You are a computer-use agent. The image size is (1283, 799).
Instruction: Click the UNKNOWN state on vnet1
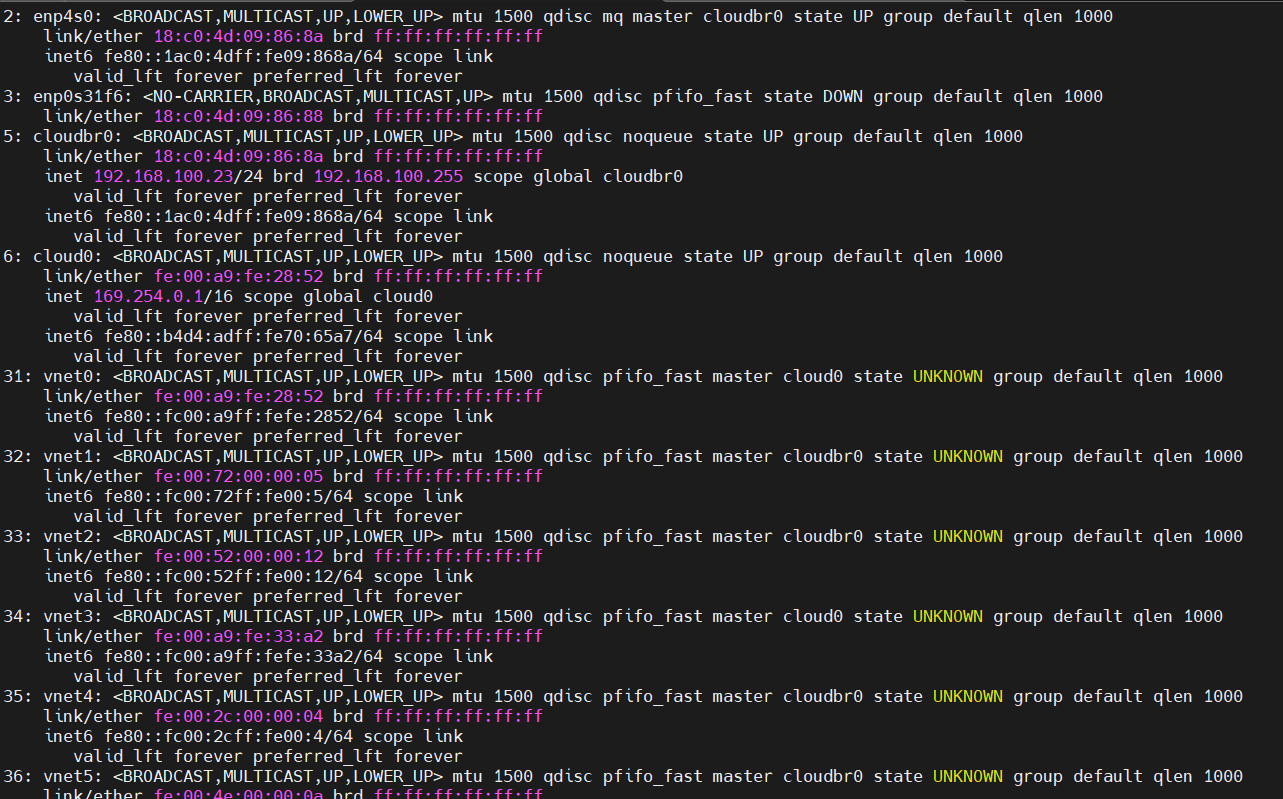click(x=966, y=456)
